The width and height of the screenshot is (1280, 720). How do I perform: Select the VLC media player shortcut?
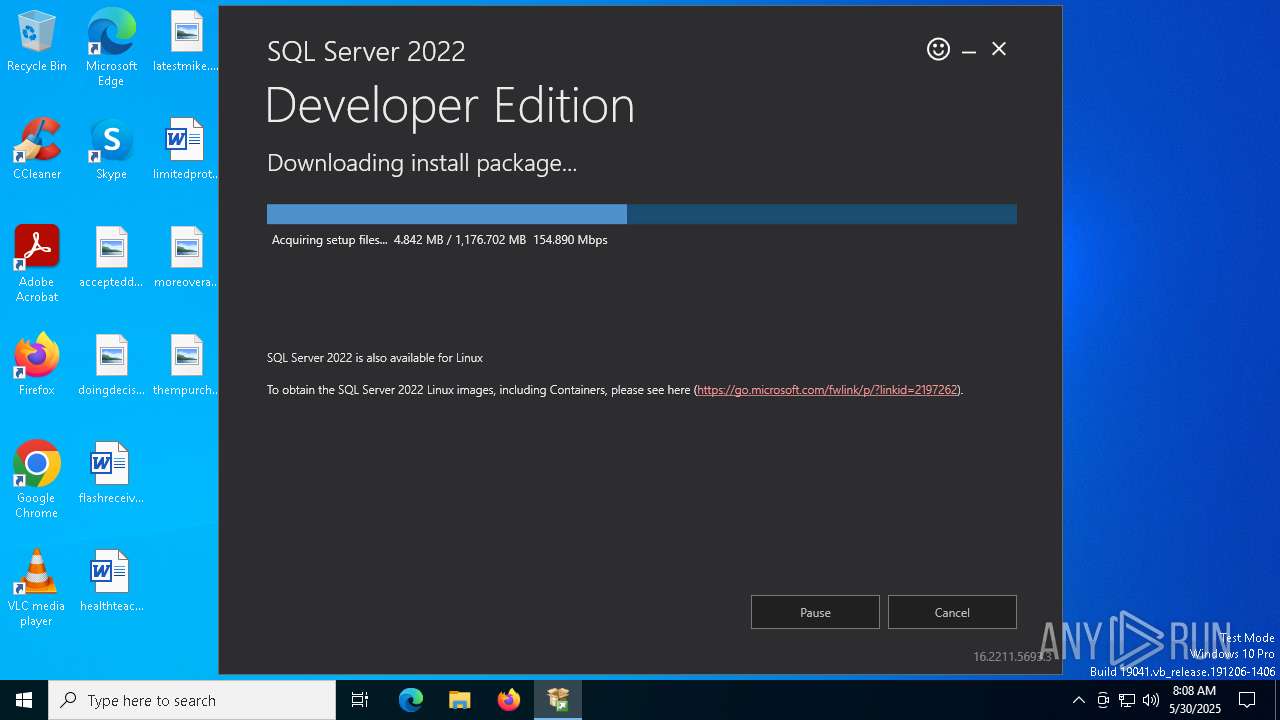point(37,588)
